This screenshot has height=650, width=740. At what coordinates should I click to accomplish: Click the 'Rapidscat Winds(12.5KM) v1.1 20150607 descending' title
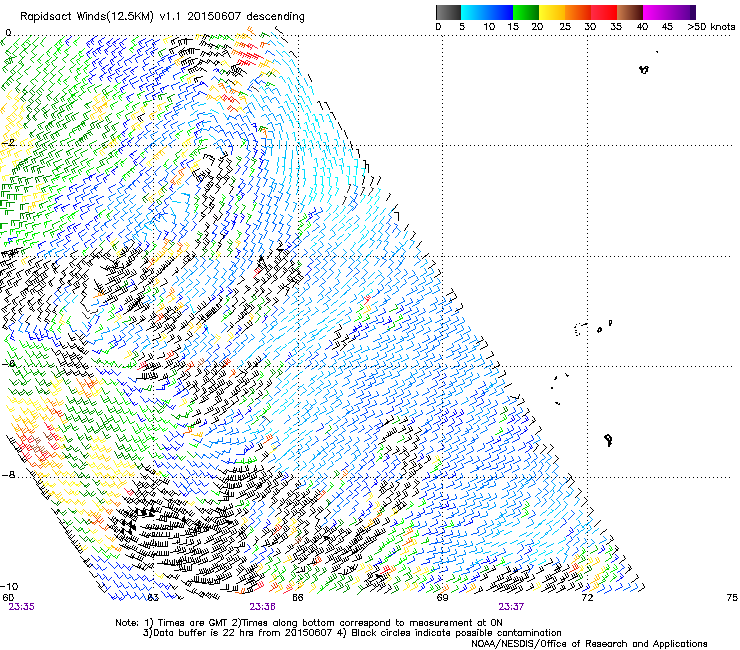click(x=162, y=17)
